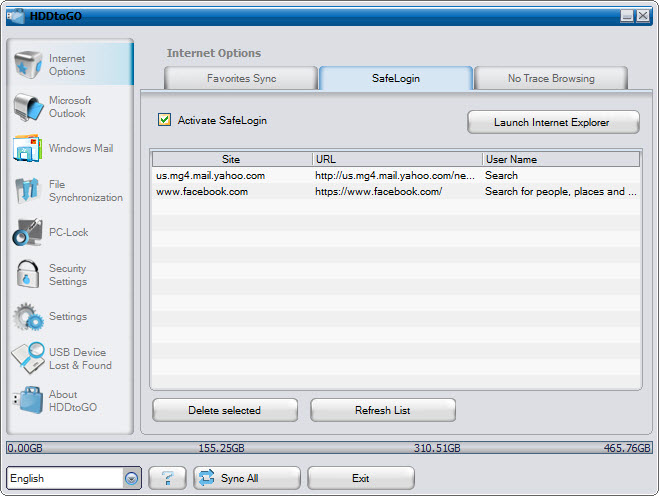The image size is (659, 496).
Task: Sort list by URL column header
Action: coord(397,159)
